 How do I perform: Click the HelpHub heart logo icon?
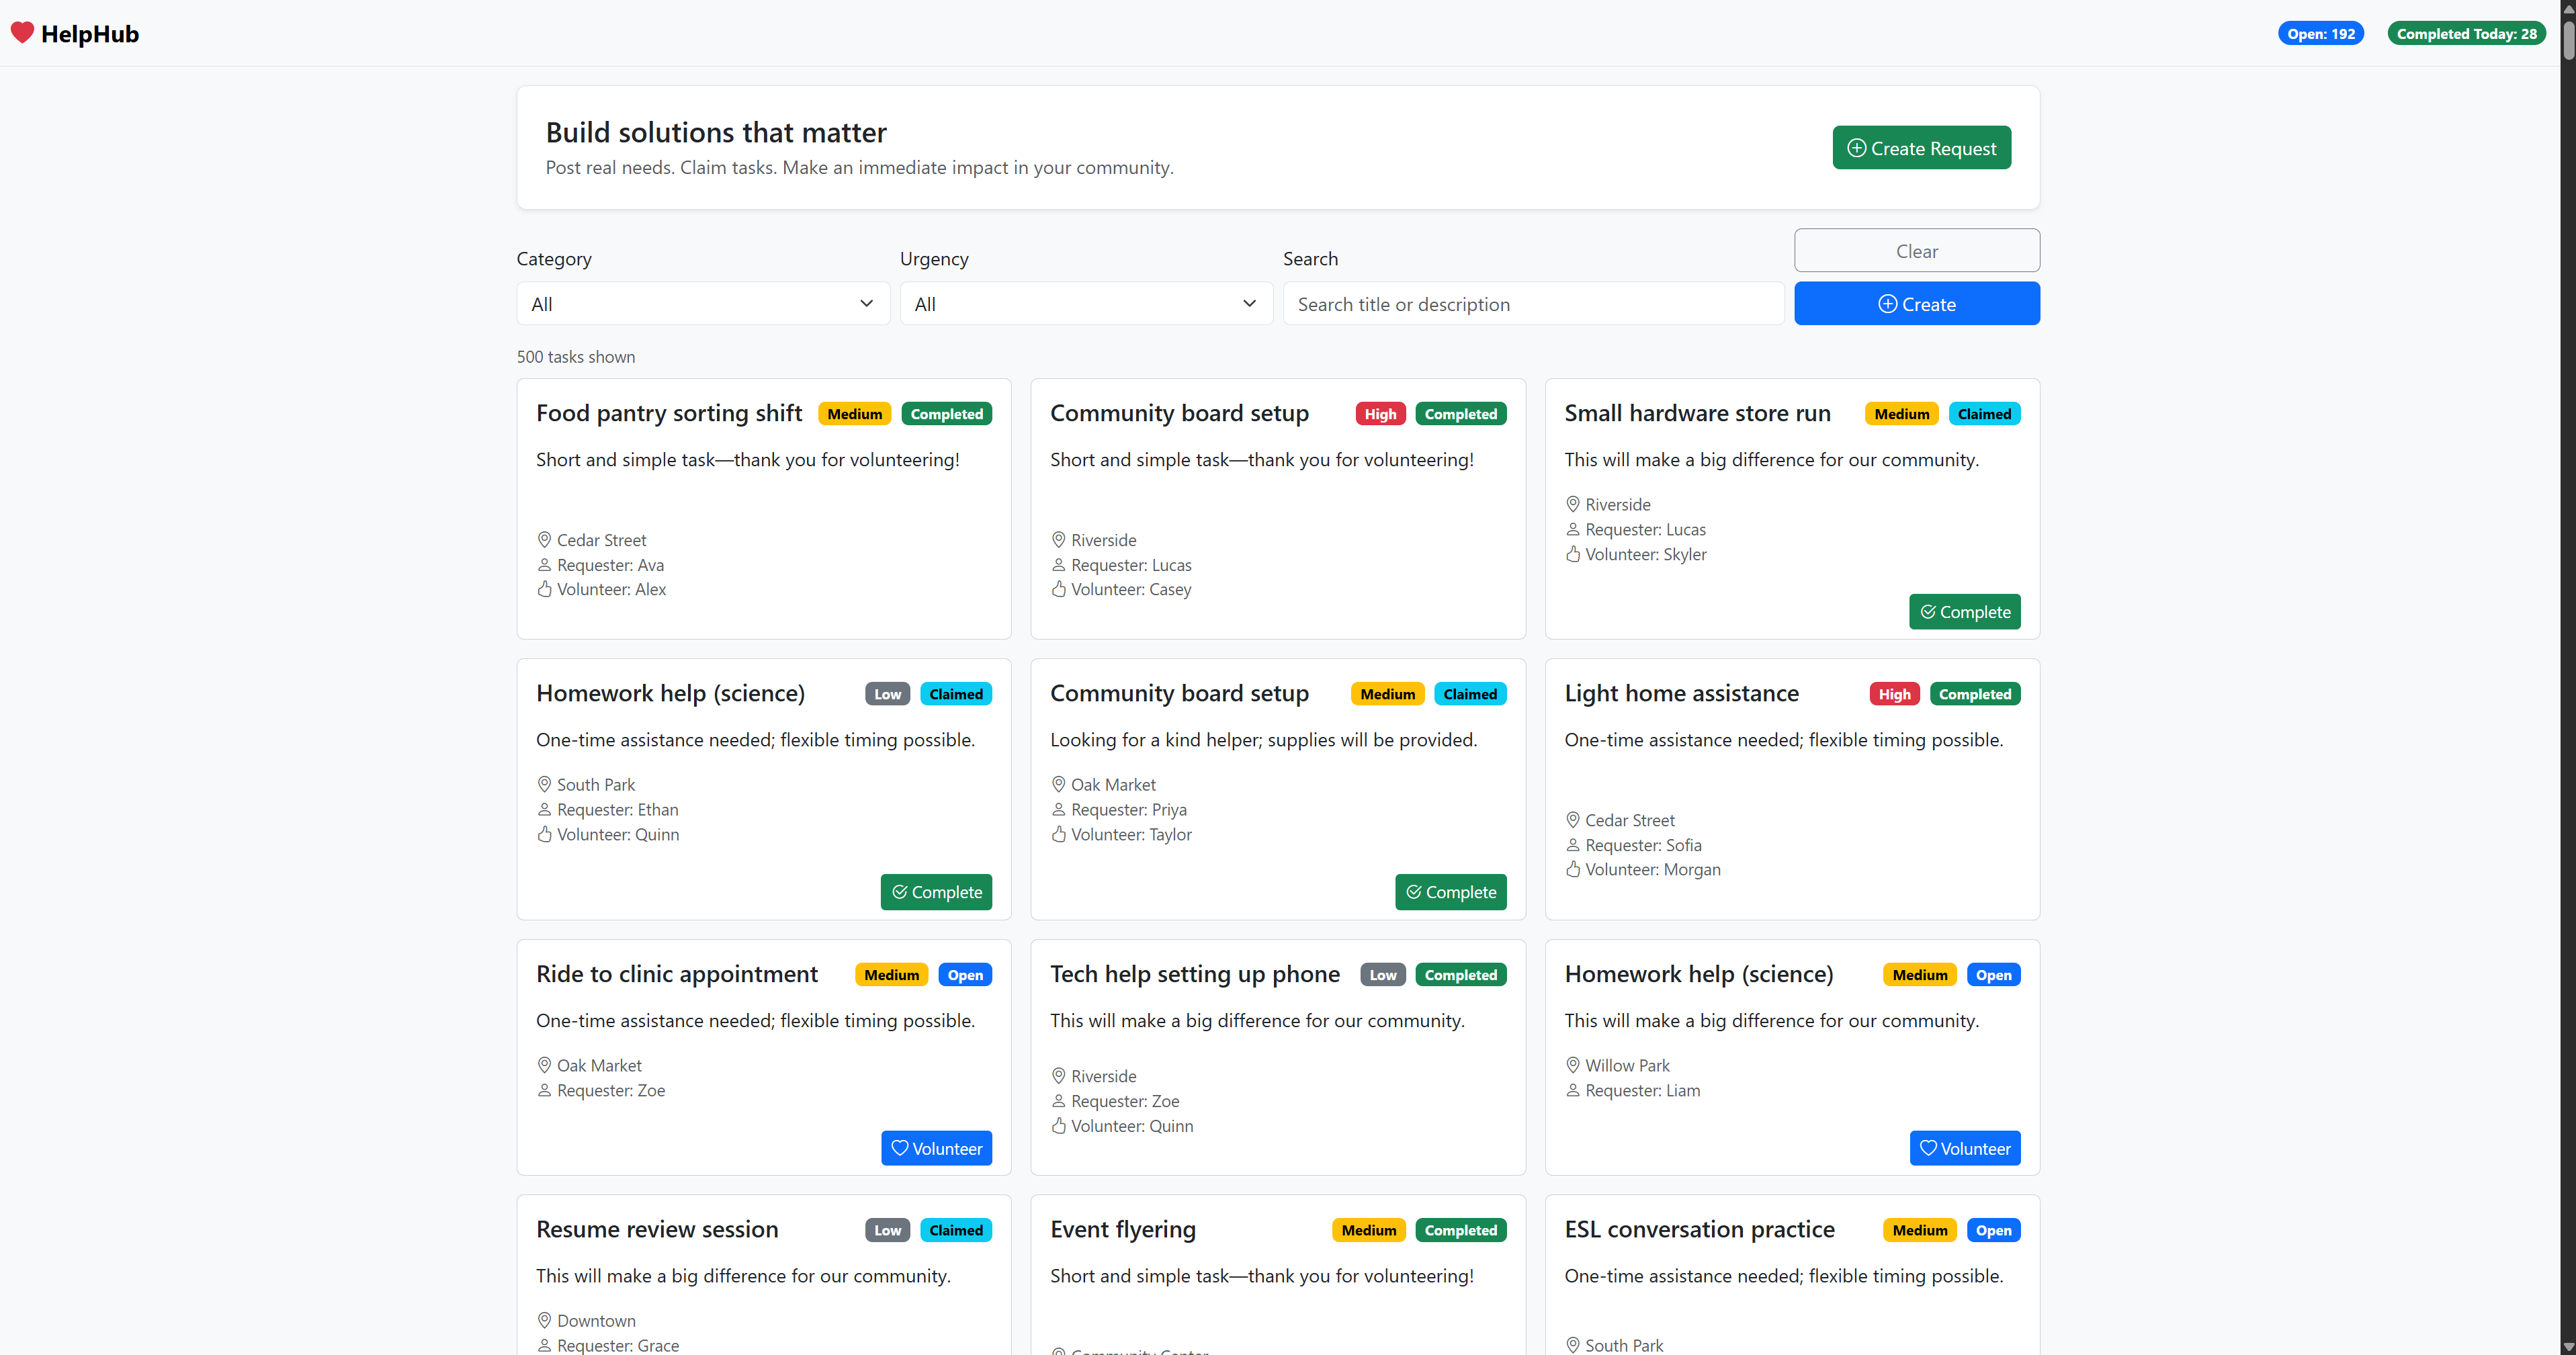(x=22, y=33)
